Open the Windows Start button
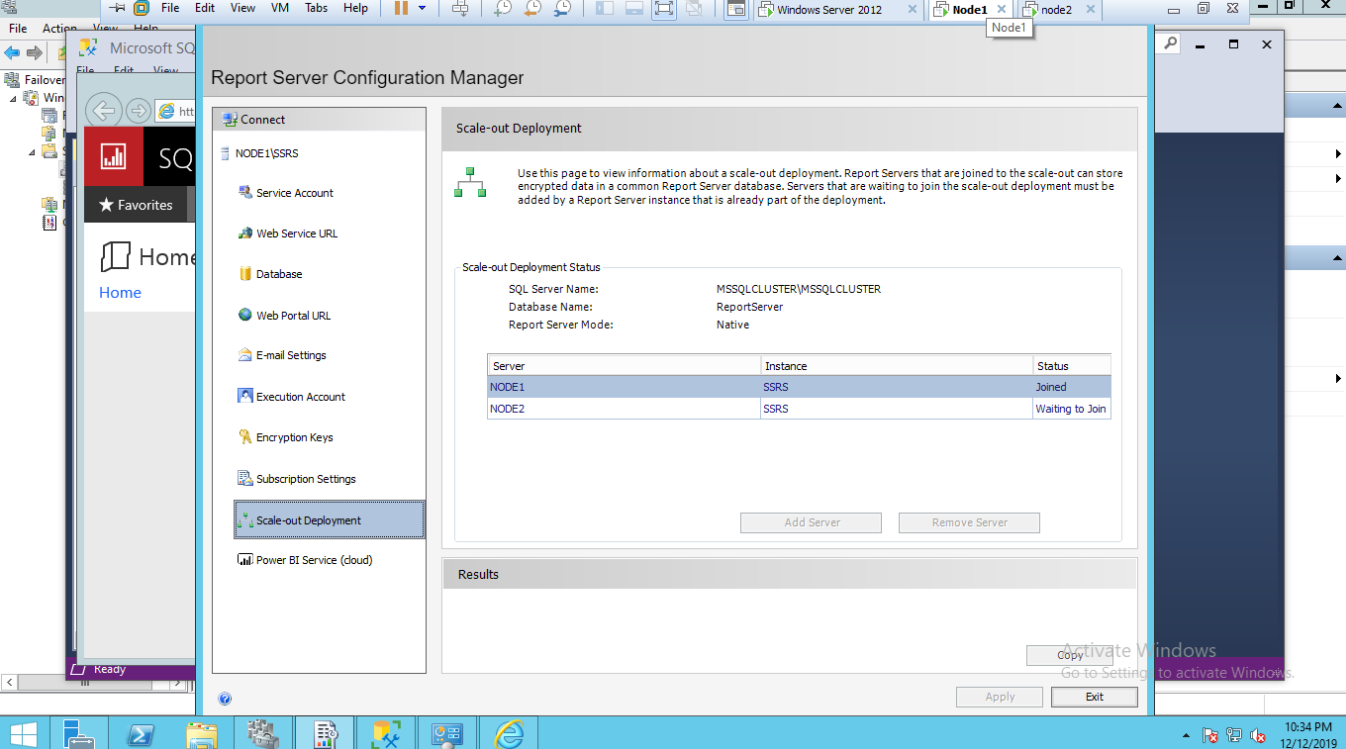Screen dimensions: 1346x749 (x=22, y=734)
